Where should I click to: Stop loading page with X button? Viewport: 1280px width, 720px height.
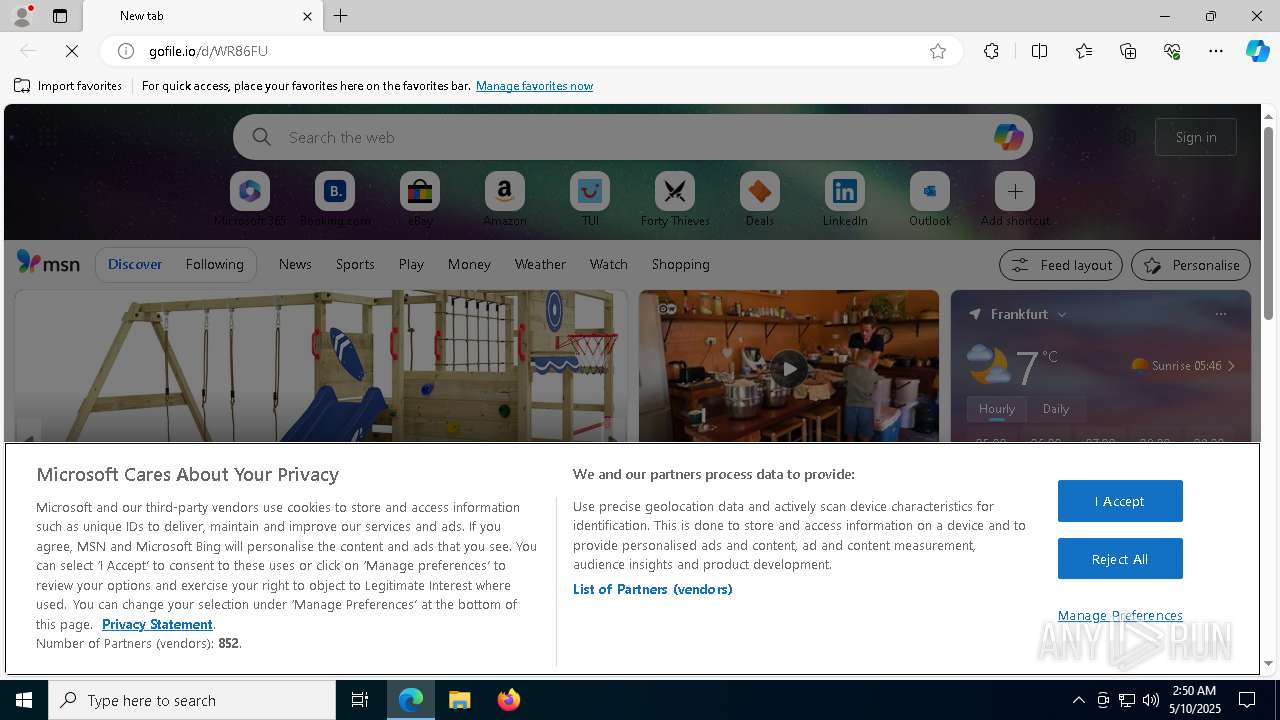point(72,51)
